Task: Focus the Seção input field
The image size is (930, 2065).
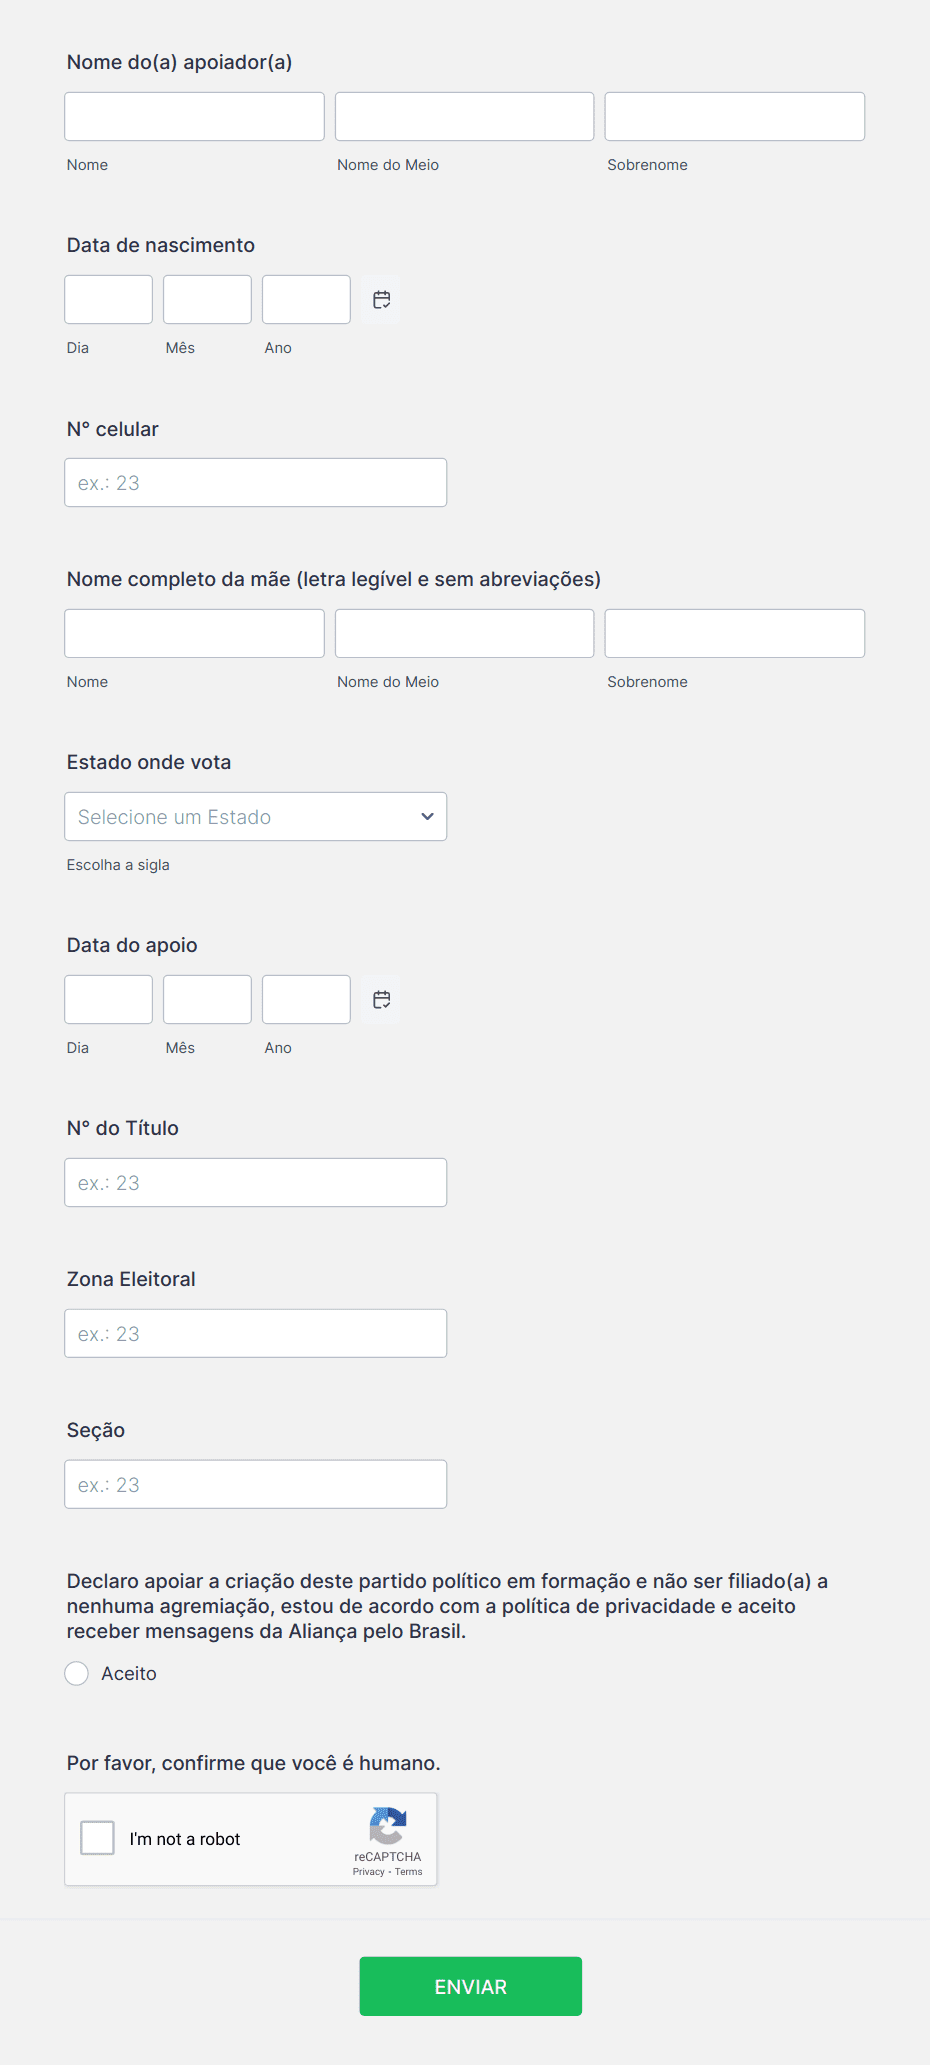Action: click(x=256, y=1485)
